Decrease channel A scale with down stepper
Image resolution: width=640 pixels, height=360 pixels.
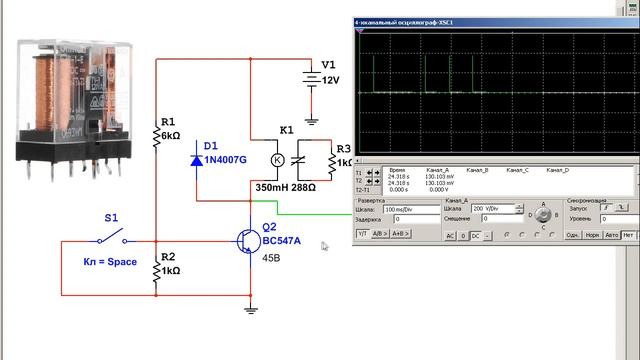click(x=519, y=211)
